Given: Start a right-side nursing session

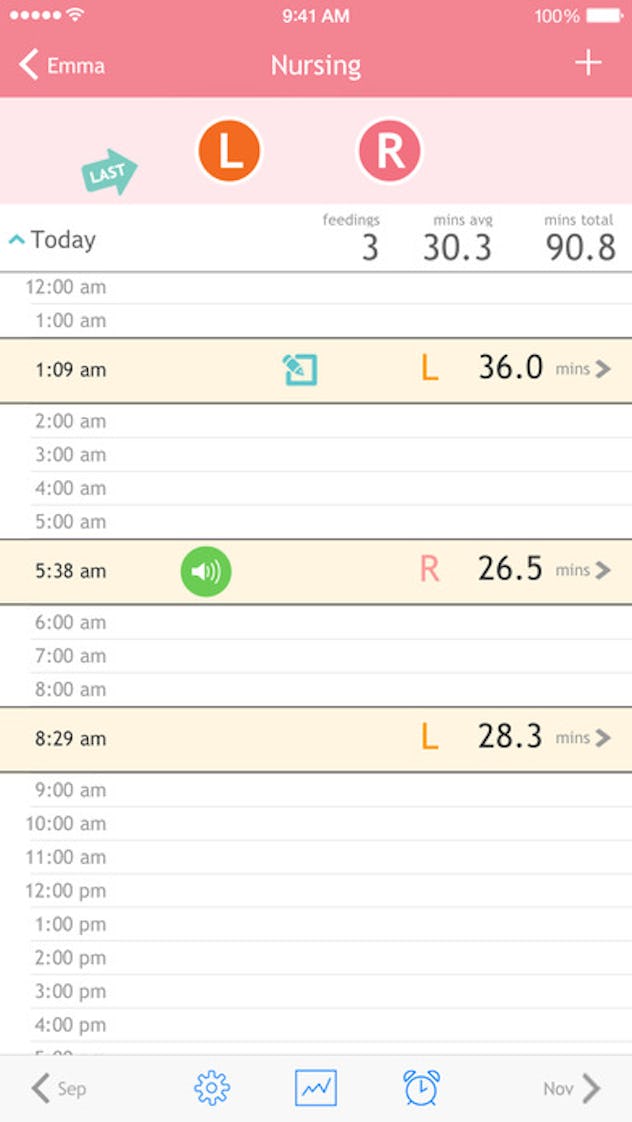Looking at the screenshot, I should (x=388, y=151).
